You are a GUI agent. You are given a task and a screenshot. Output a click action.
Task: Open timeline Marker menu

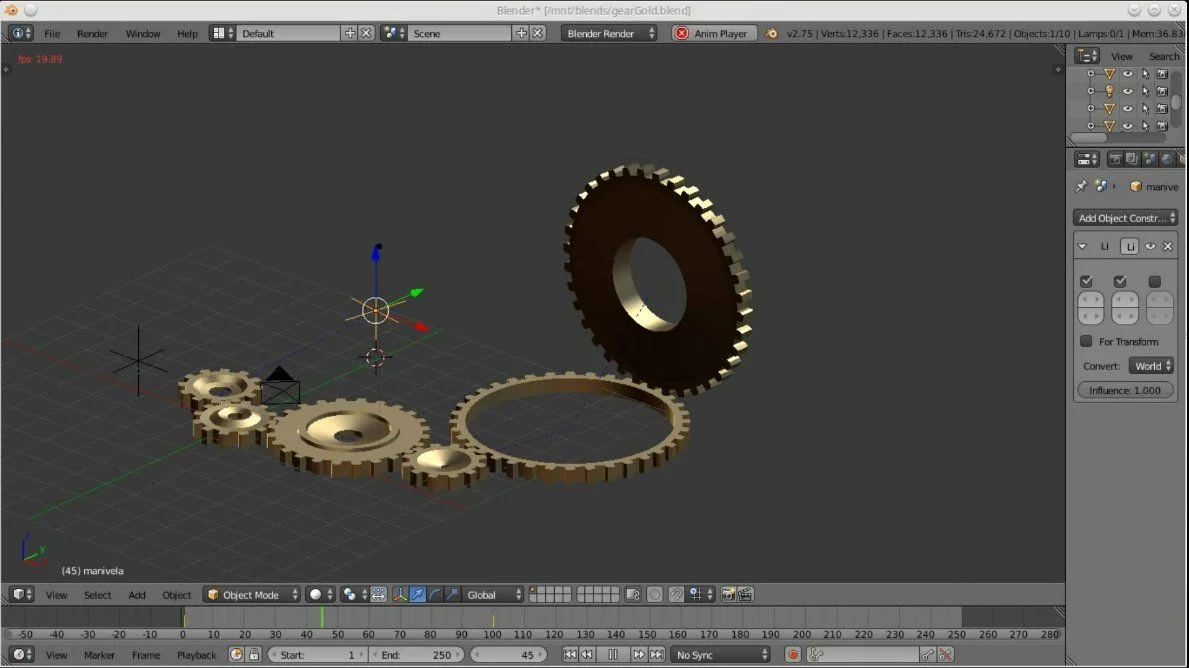[99, 655]
